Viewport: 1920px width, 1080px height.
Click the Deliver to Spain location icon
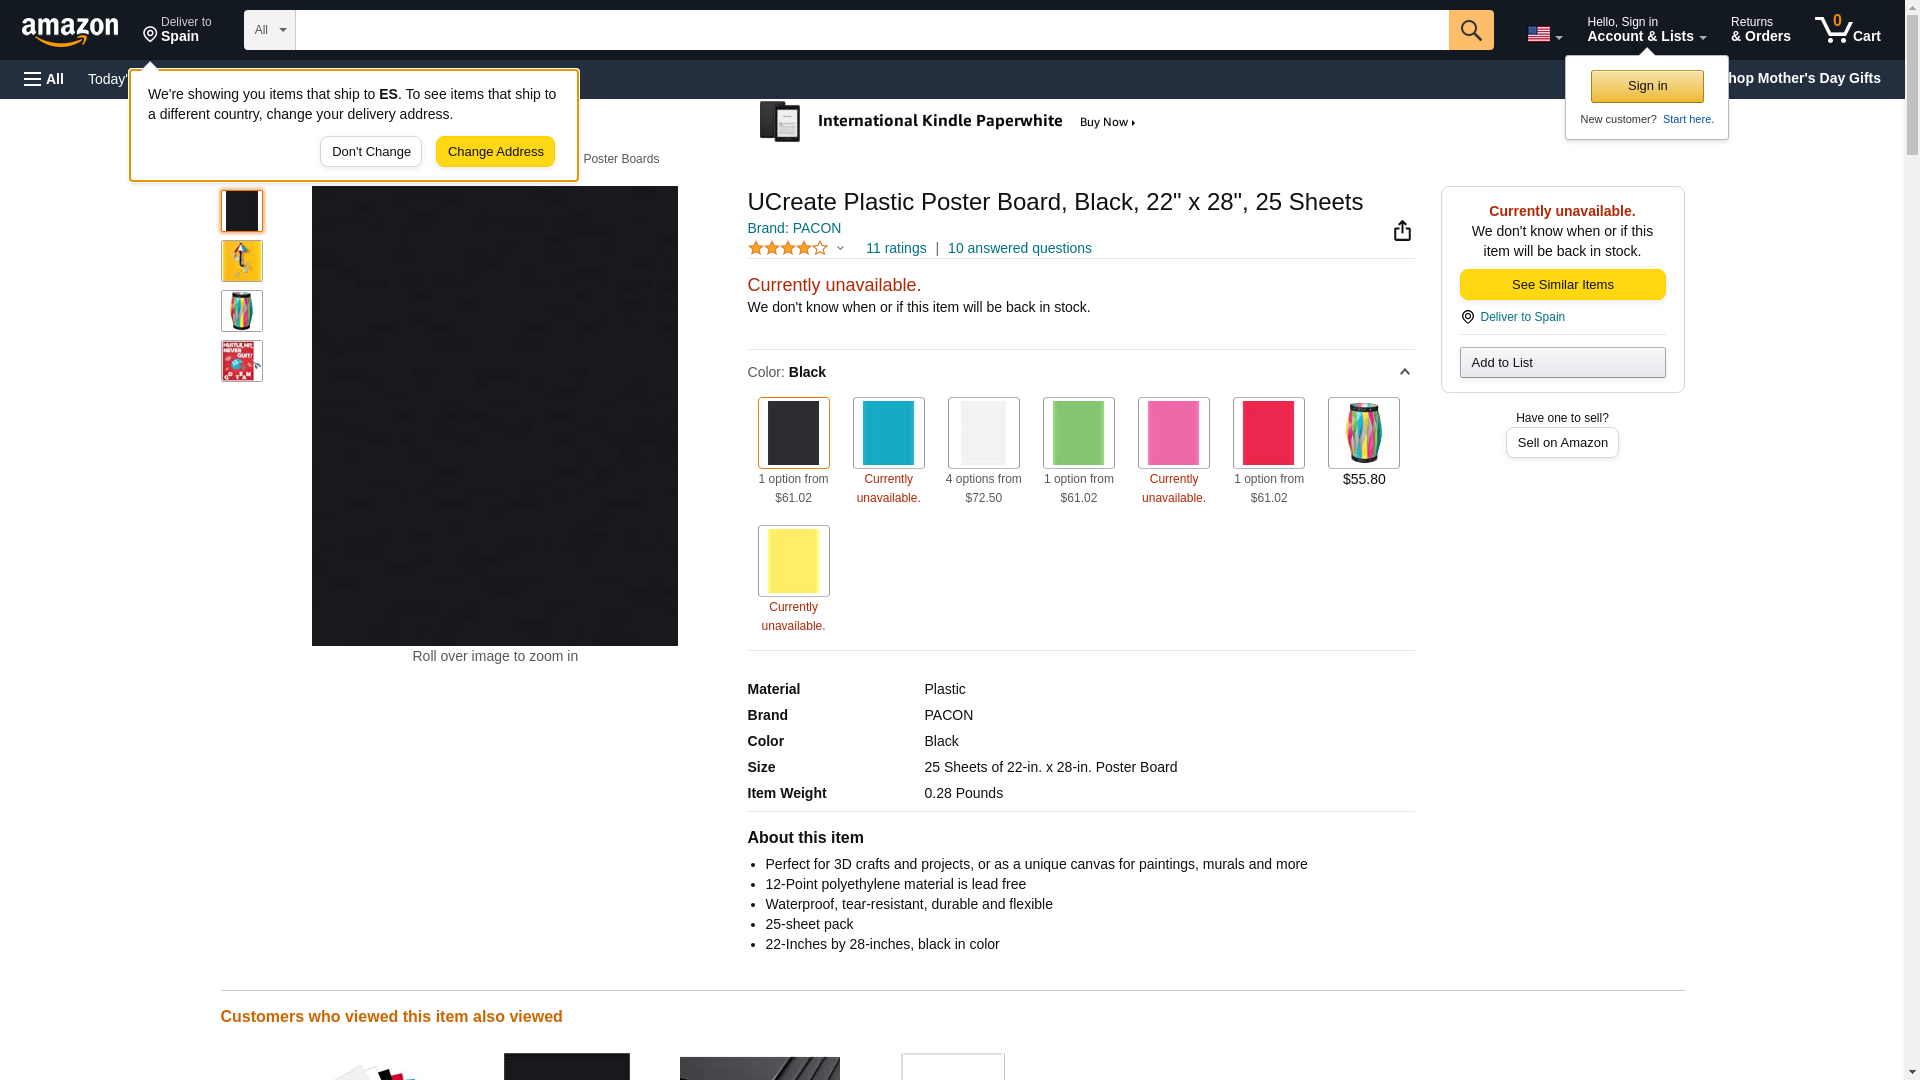pyautogui.click(x=150, y=36)
